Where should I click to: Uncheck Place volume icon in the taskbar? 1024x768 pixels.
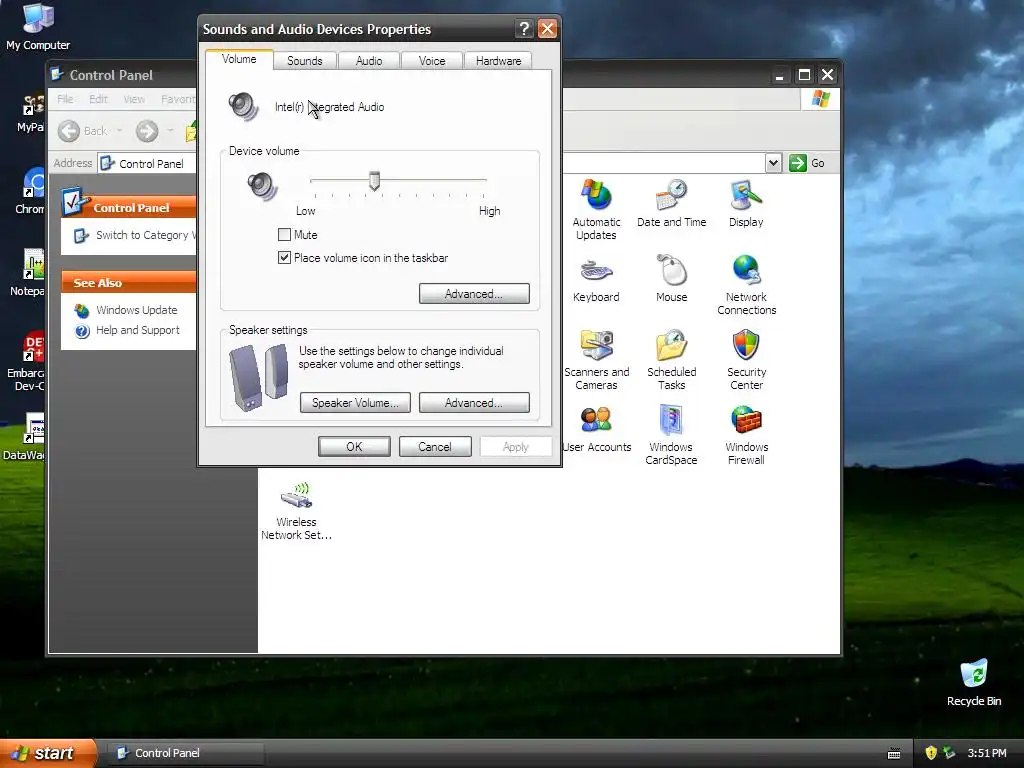point(284,258)
